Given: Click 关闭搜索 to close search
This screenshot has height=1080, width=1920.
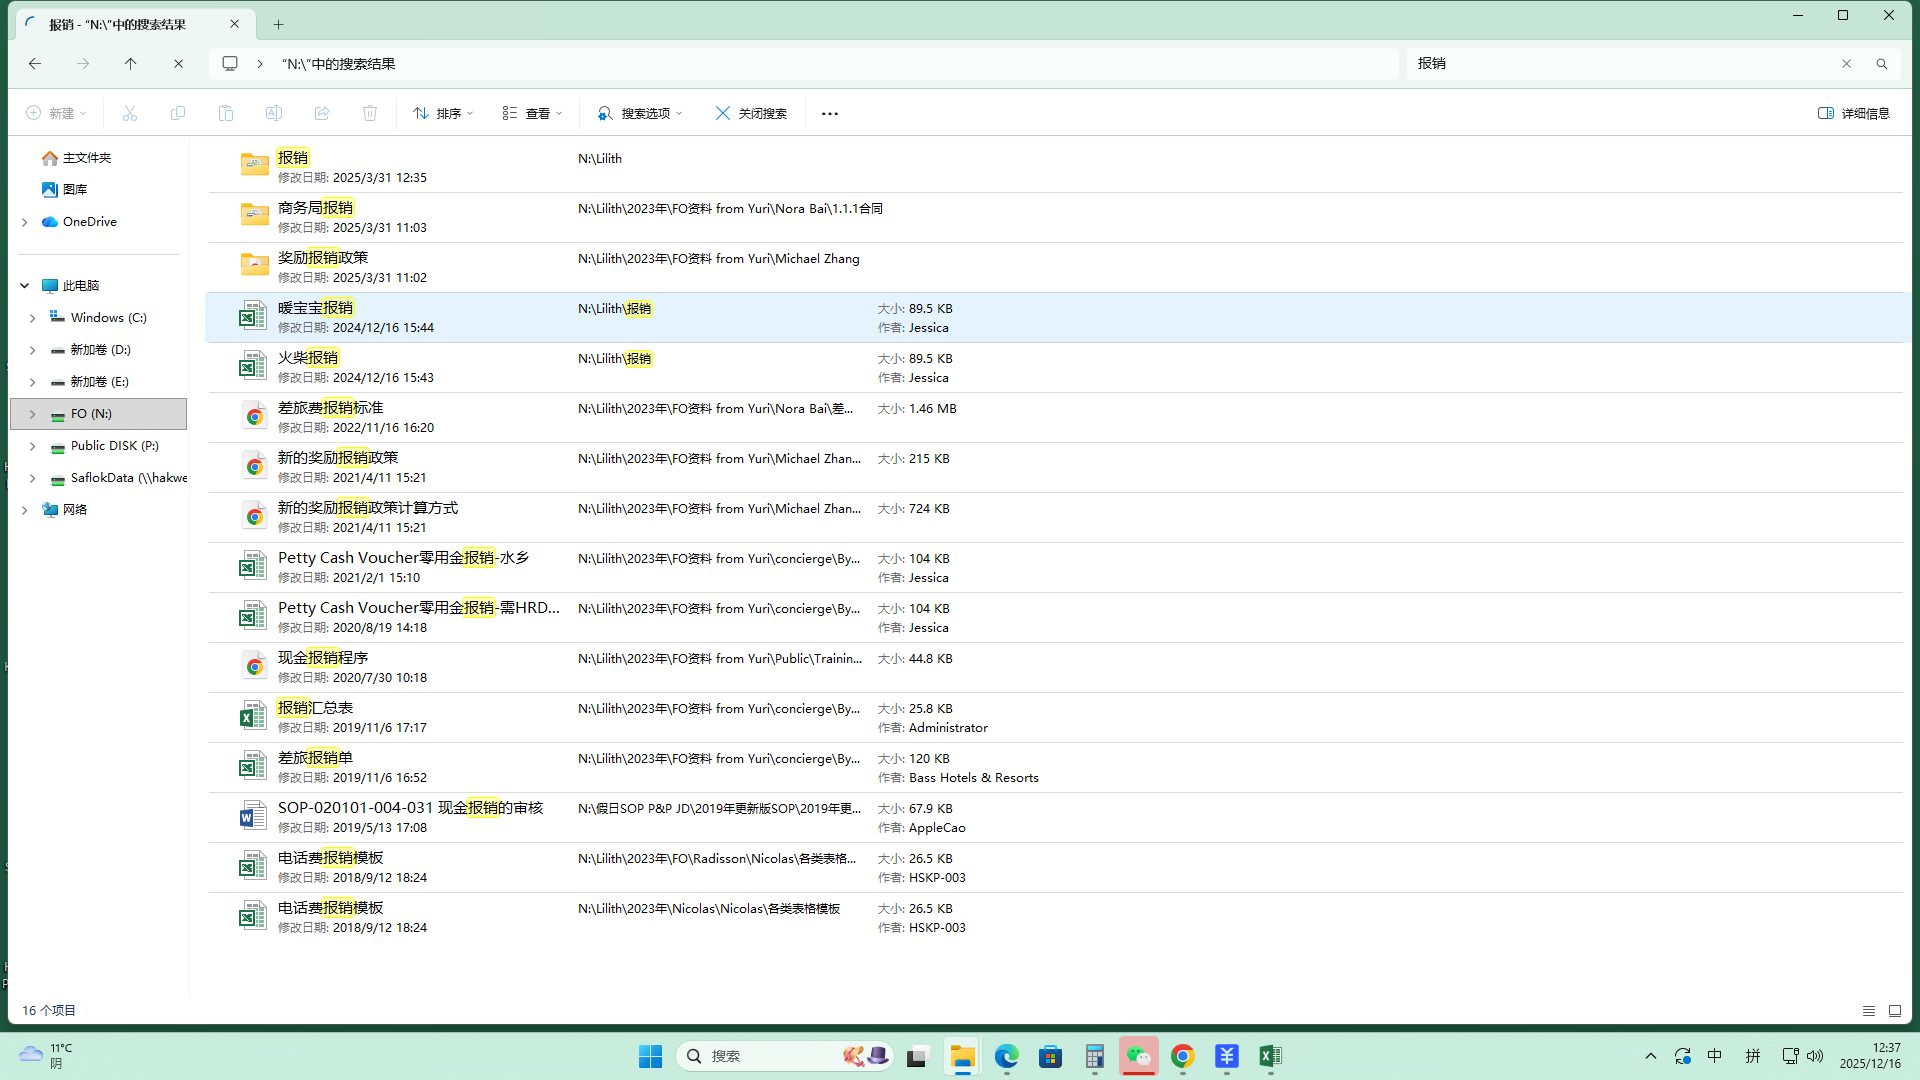Looking at the screenshot, I should click(x=751, y=113).
